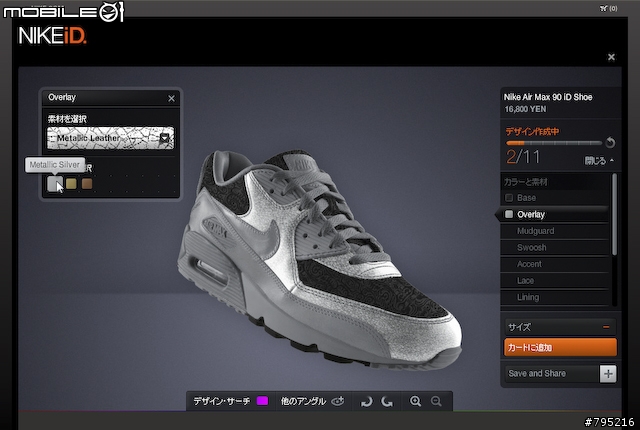Reset the design with the undo arrow icon
The image size is (640, 430).
[610, 142]
